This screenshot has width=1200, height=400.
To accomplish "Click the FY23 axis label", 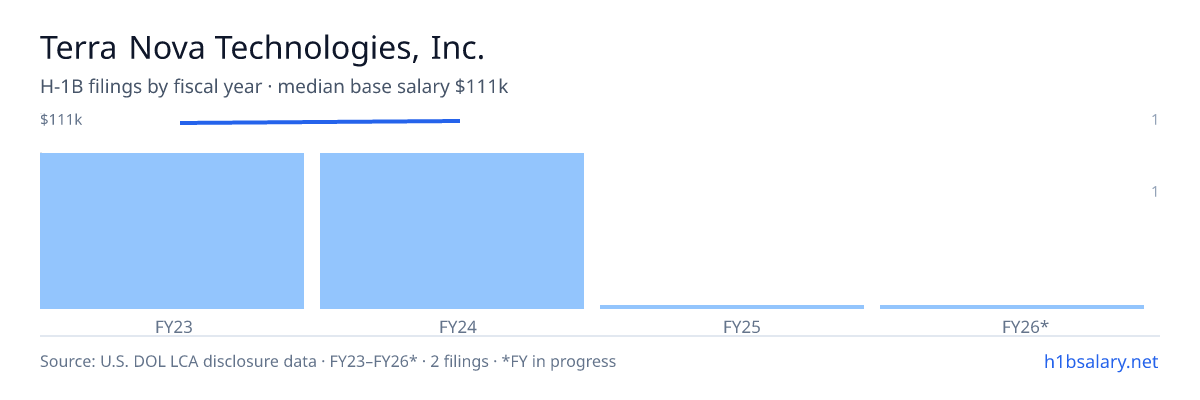I will (x=174, y=326).
